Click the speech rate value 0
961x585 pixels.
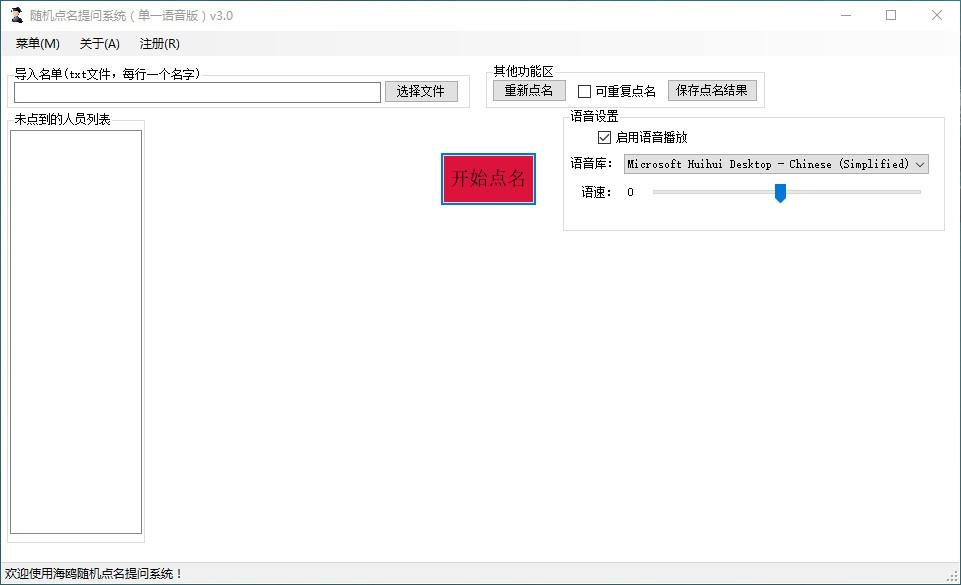(x=630, y=192)
